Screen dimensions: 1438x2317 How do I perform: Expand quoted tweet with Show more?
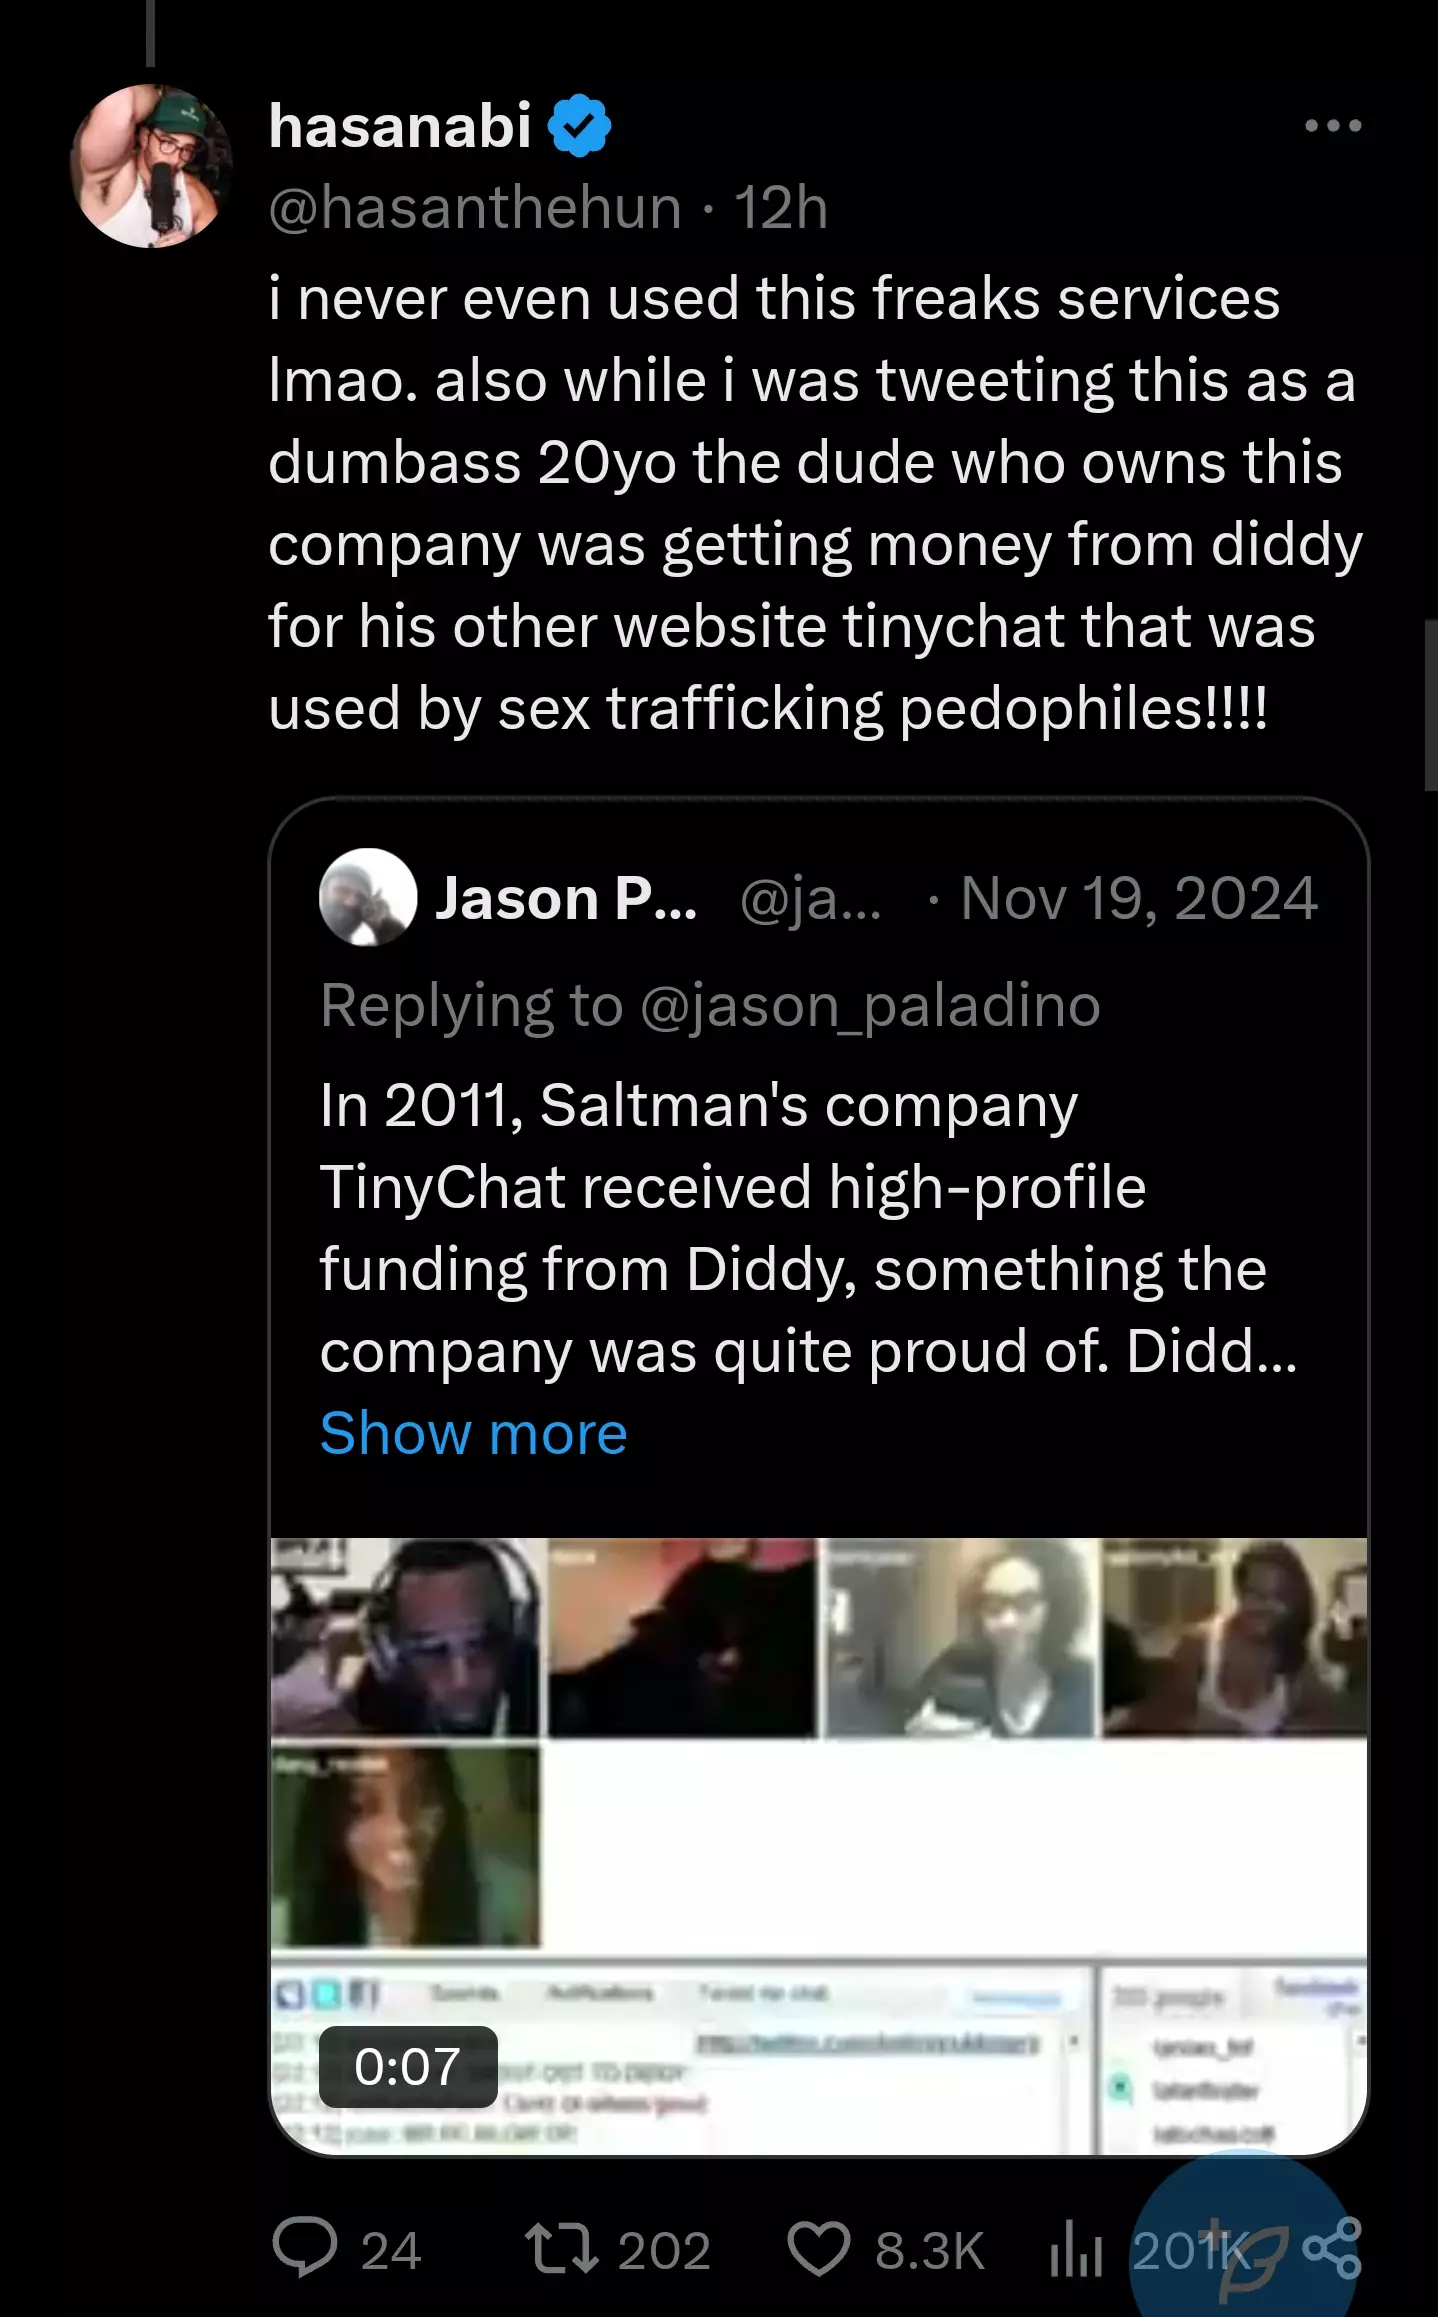pos(473,1433)
